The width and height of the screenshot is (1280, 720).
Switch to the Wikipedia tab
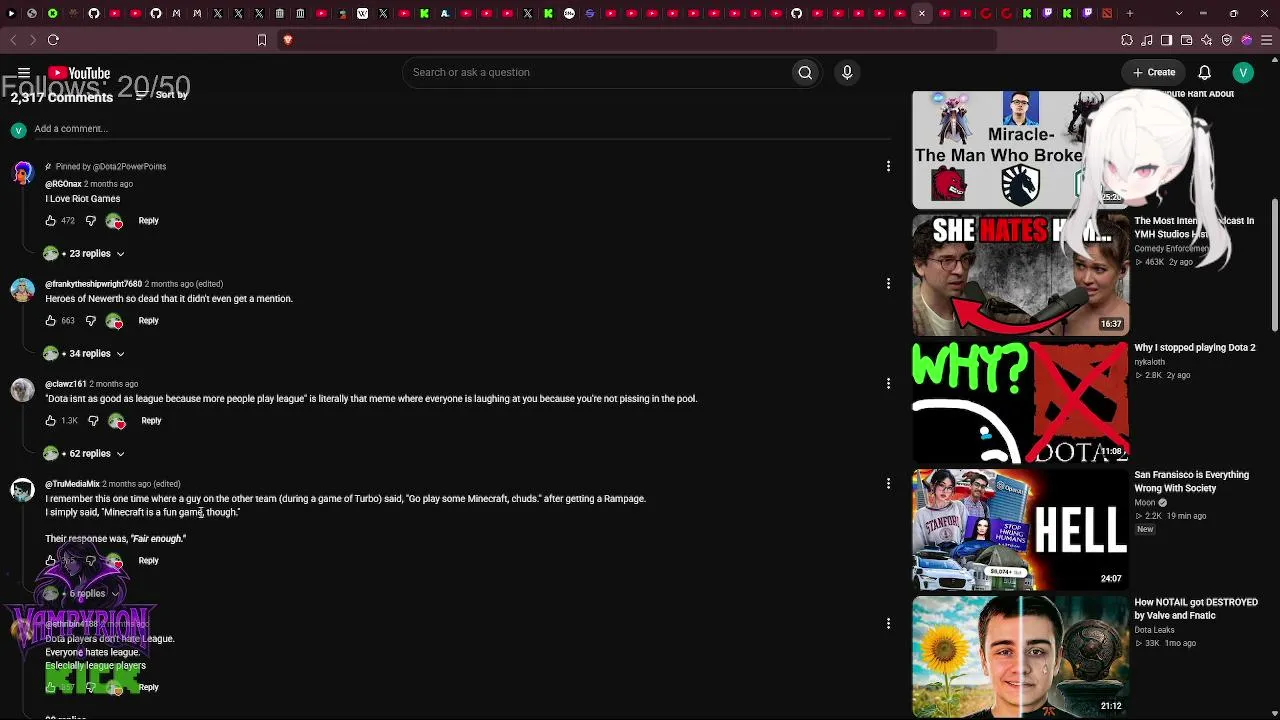pyautogui.click(x=363, y=13)
